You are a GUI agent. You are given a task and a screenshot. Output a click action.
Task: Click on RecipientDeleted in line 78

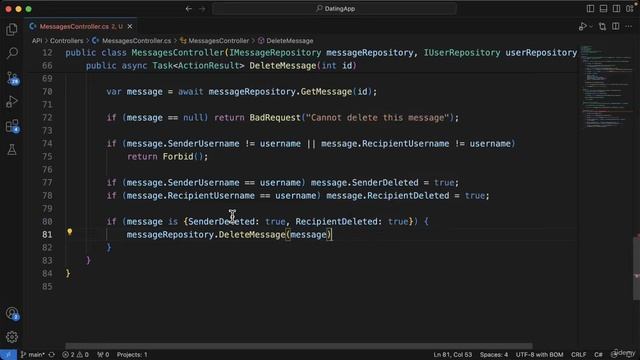pyautogui.click(x=408, y=196)
